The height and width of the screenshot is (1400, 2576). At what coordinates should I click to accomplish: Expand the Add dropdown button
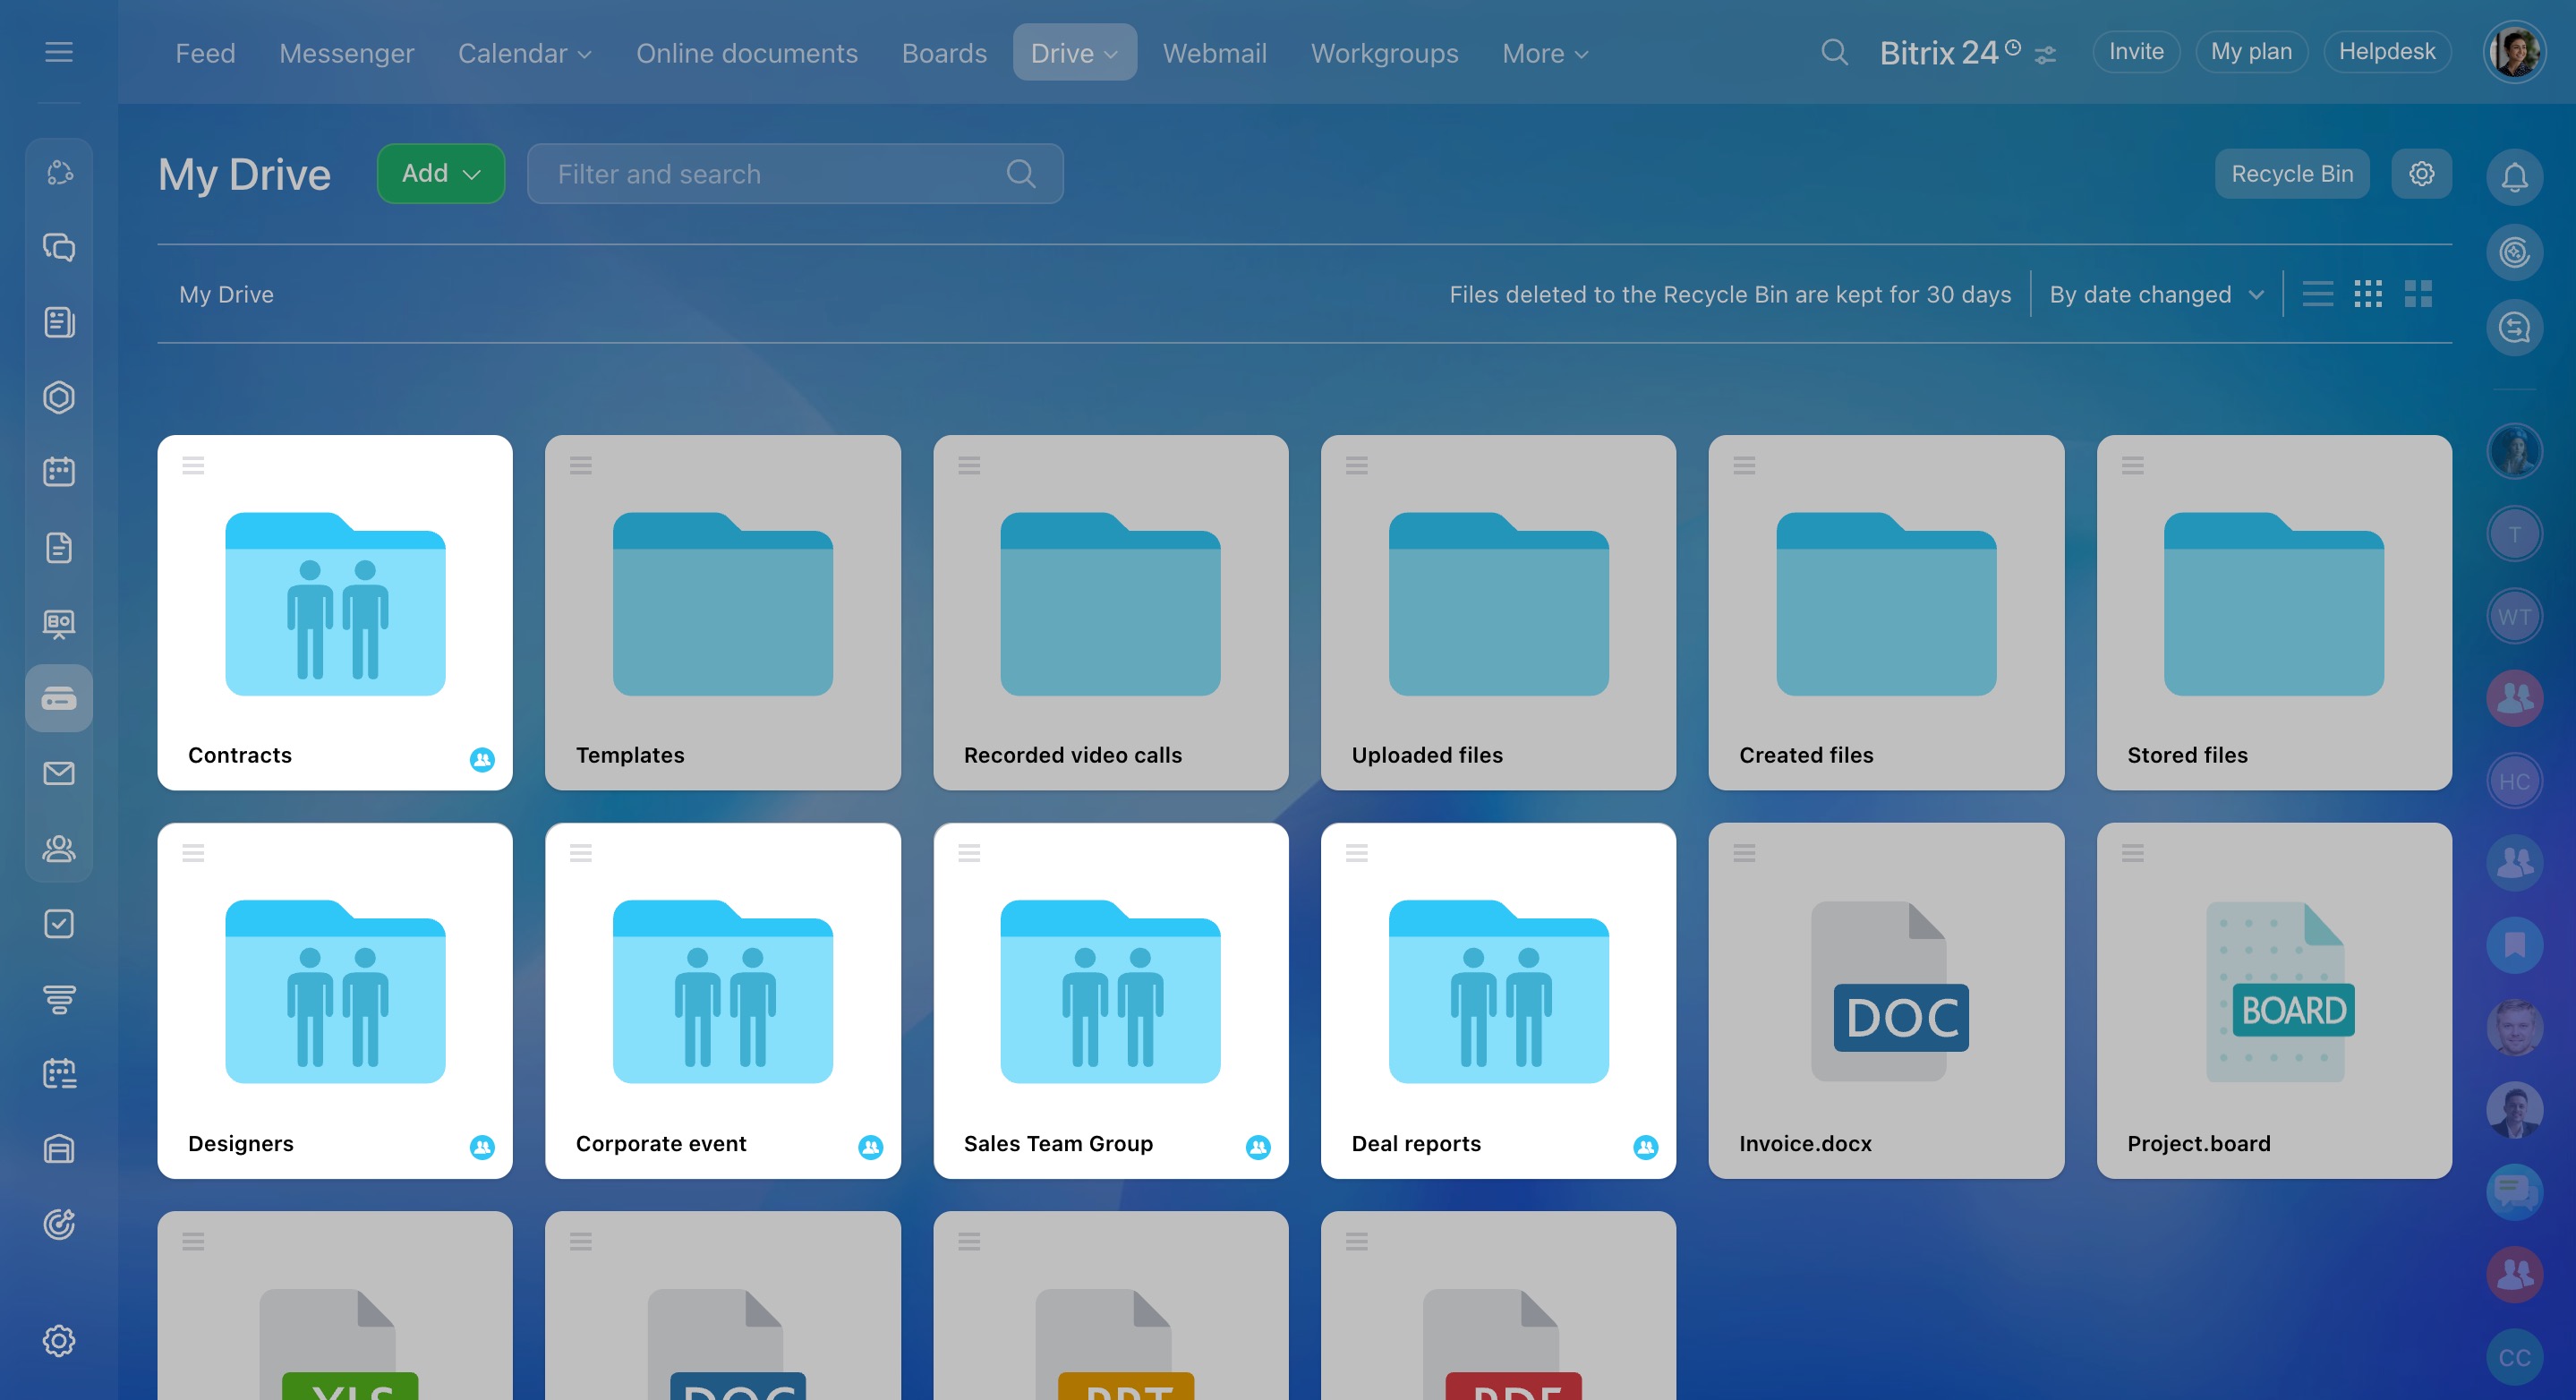tap(441, 174)
